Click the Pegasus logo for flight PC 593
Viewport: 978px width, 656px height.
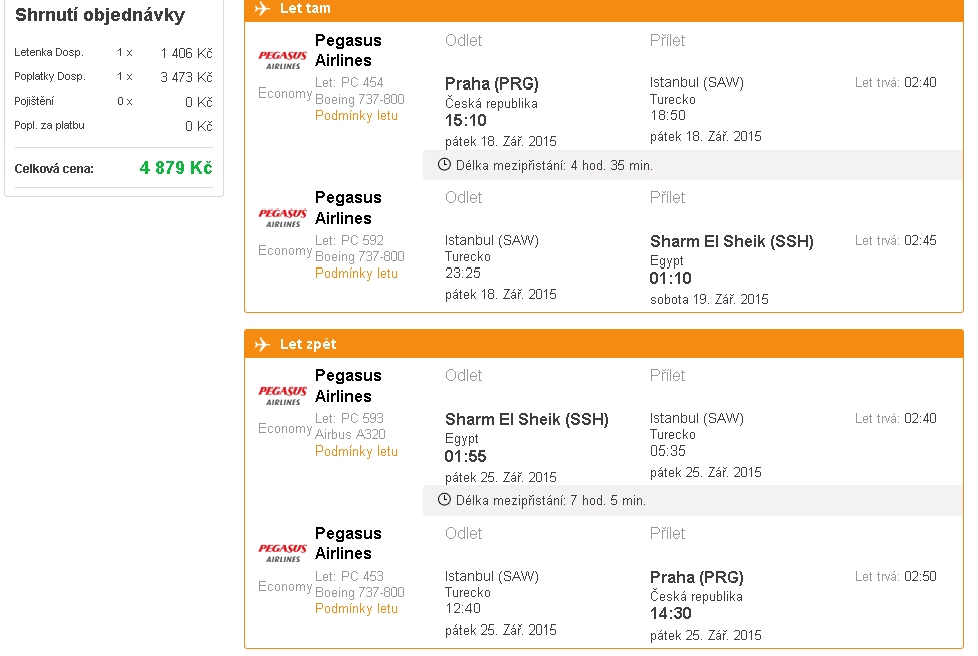[x=283, y=396]
